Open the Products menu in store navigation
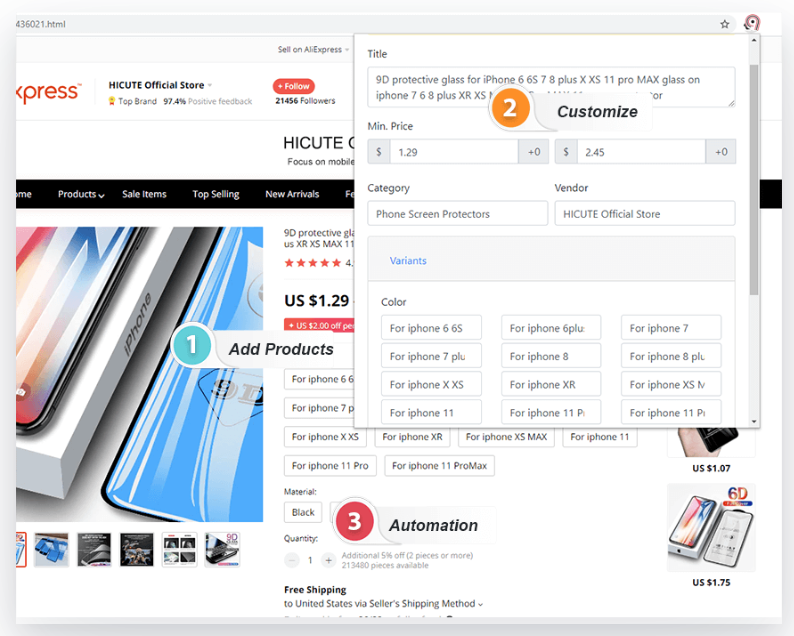794x636 pixels. coord(81,194)
